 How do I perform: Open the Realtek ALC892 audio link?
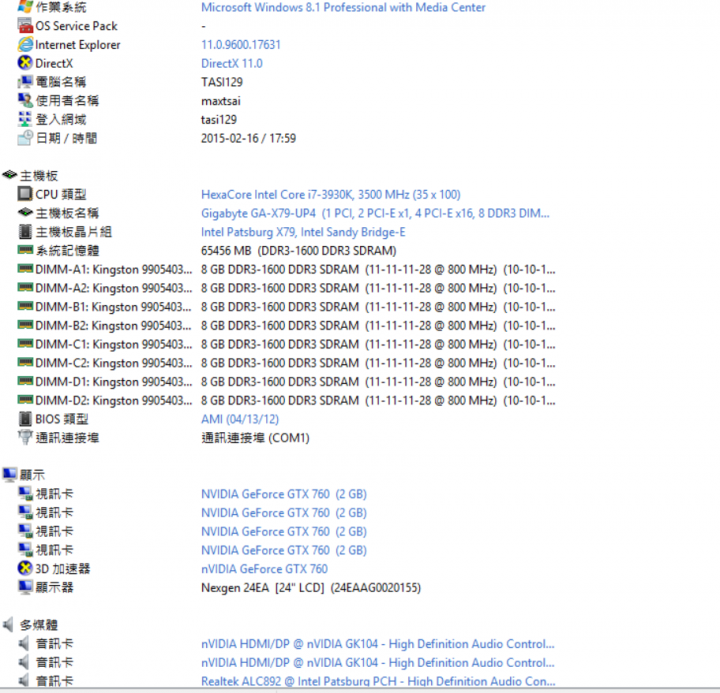378,681
